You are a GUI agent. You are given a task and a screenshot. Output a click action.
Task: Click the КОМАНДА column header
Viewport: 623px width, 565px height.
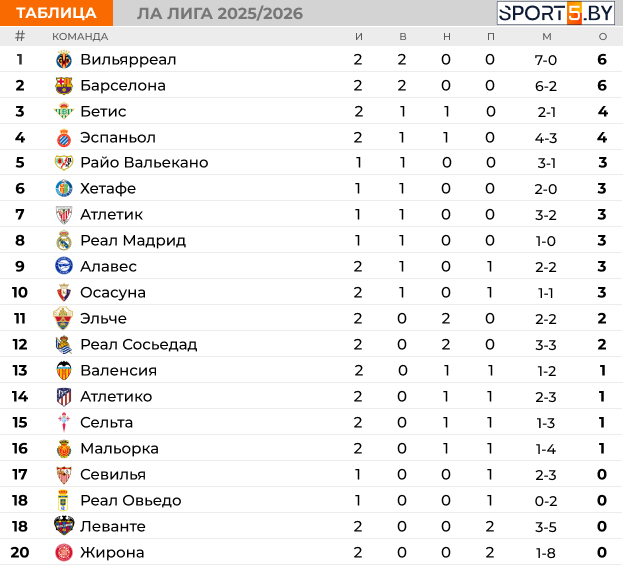tap(80, 37)
